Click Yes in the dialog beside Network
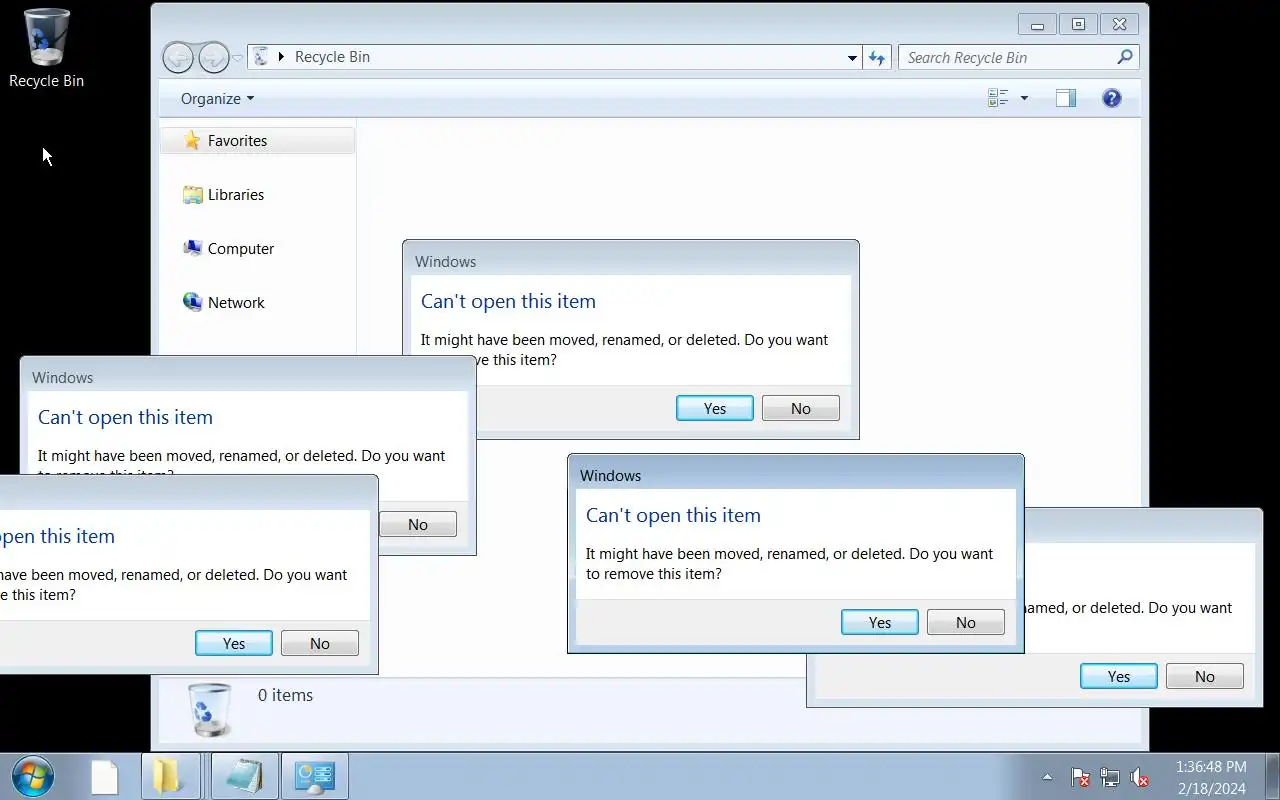The image size is (1280, 800). (x=715, y=408)
